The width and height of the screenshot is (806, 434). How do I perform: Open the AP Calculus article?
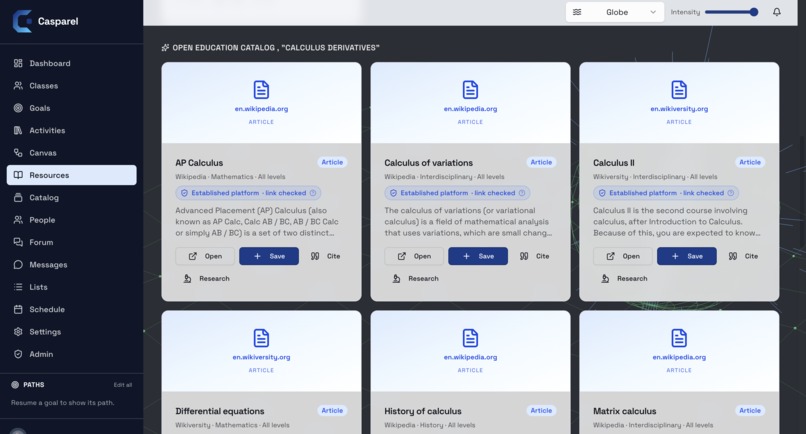pyautogui.click(x=205, y=256)
